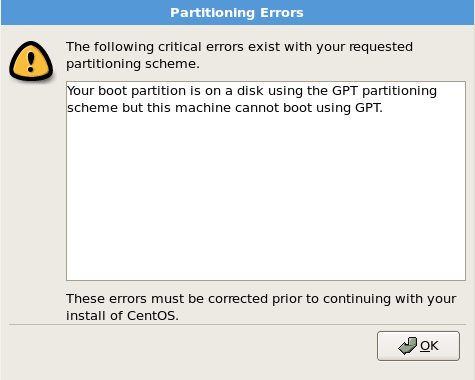Click inside the white error details box
The image size is (475, 380).
pos(266,181)
